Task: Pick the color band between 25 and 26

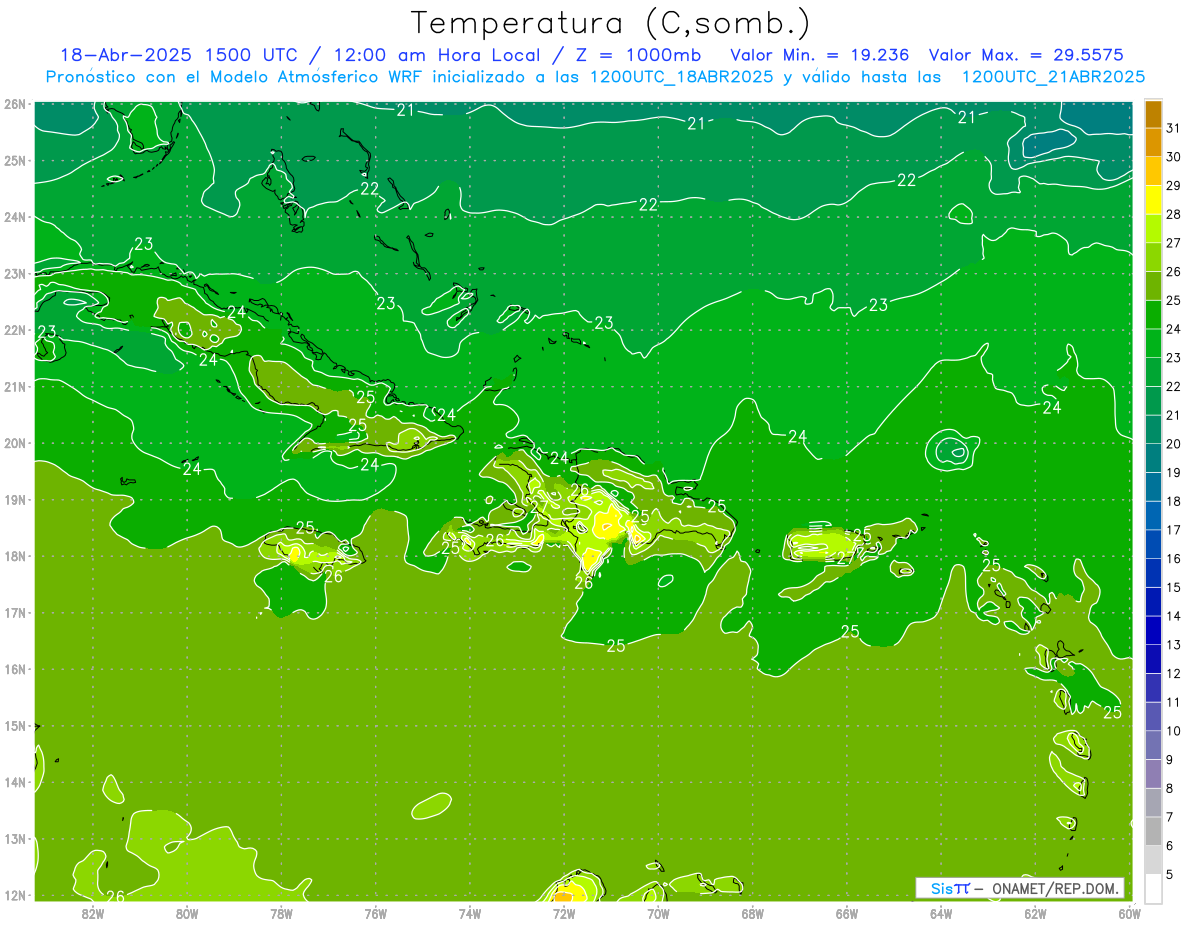Action: point(1153,286)
